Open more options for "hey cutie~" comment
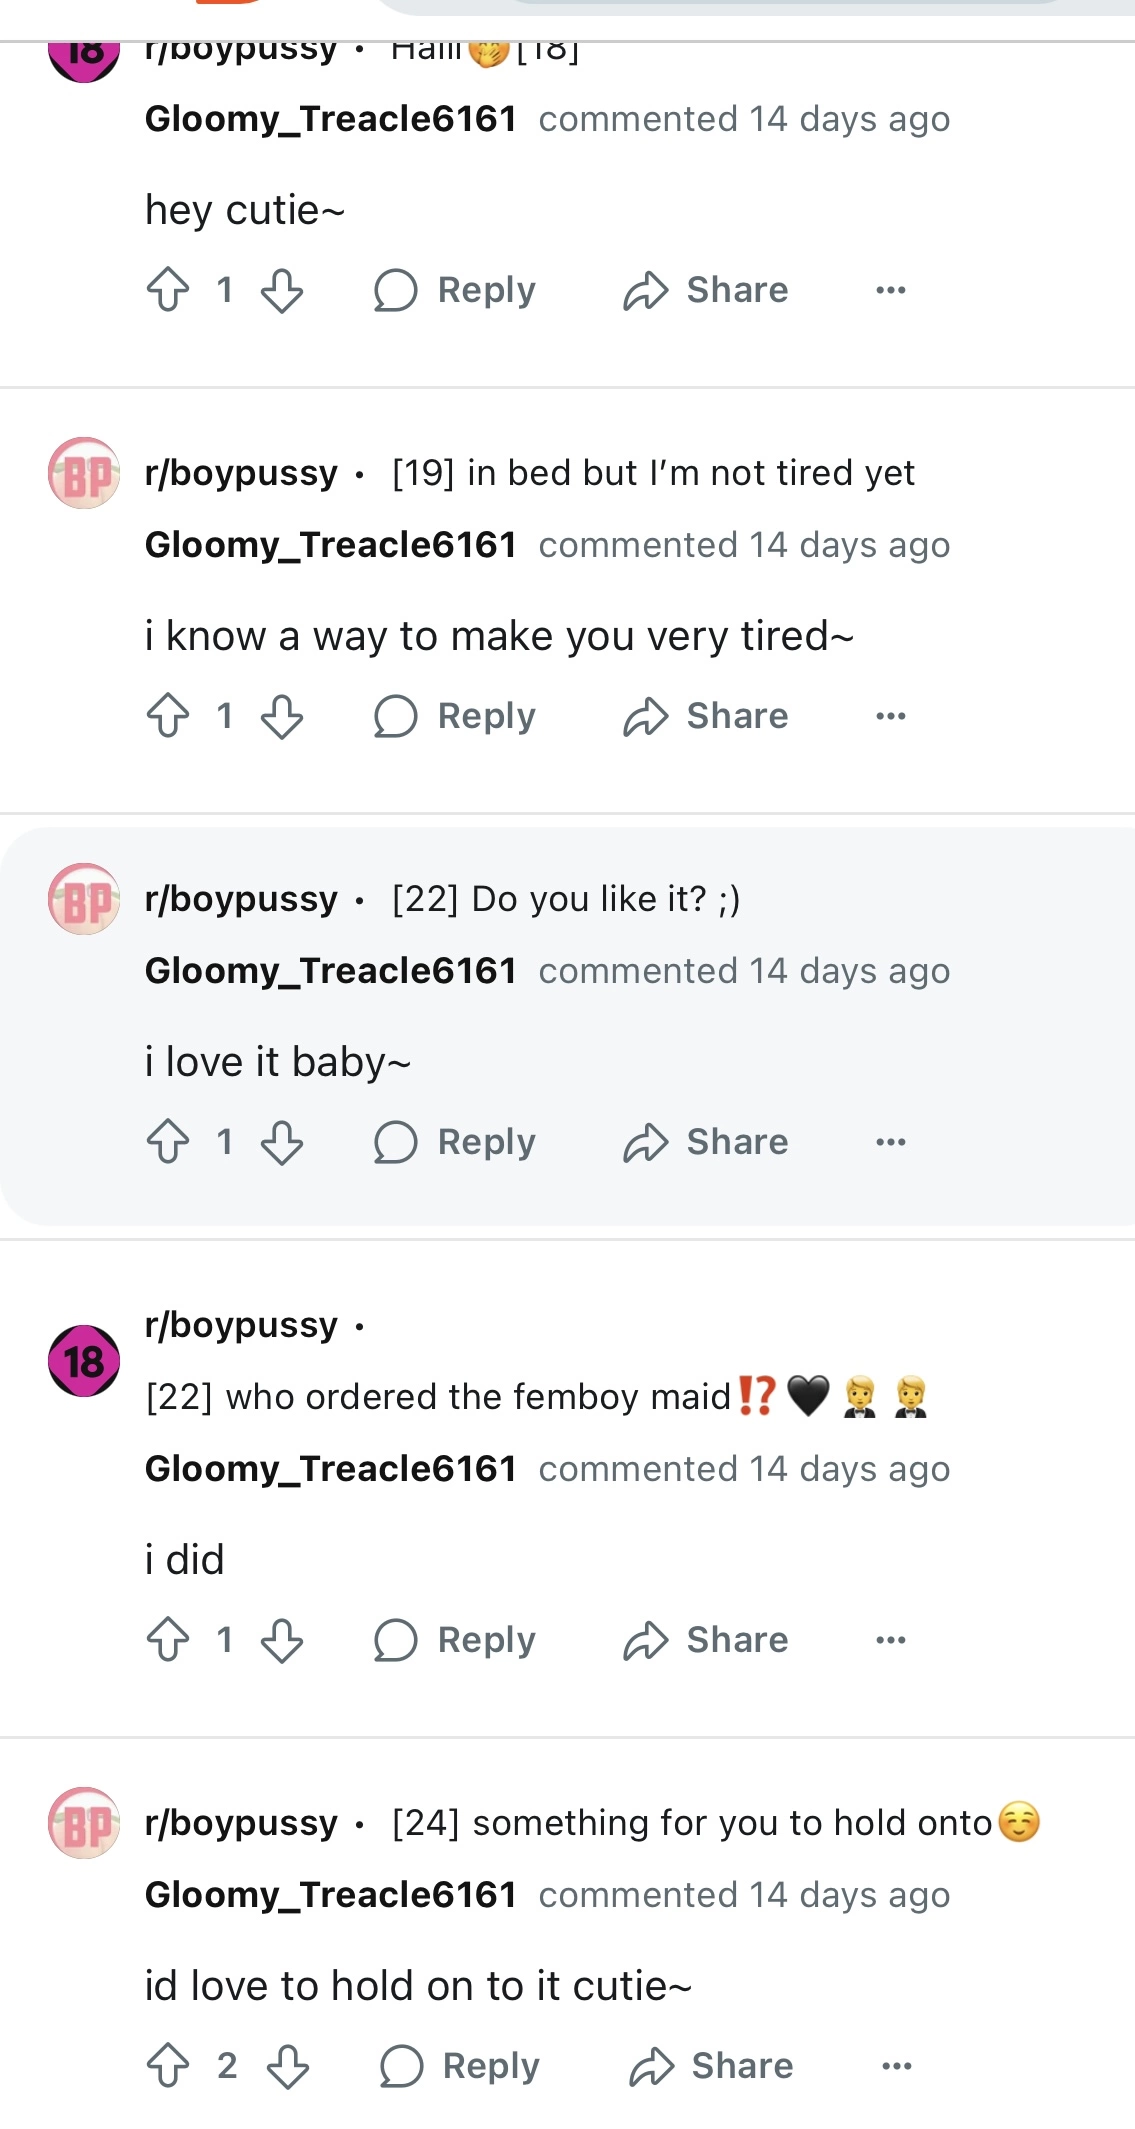1135x2129 pixels. tap(890, 290)
